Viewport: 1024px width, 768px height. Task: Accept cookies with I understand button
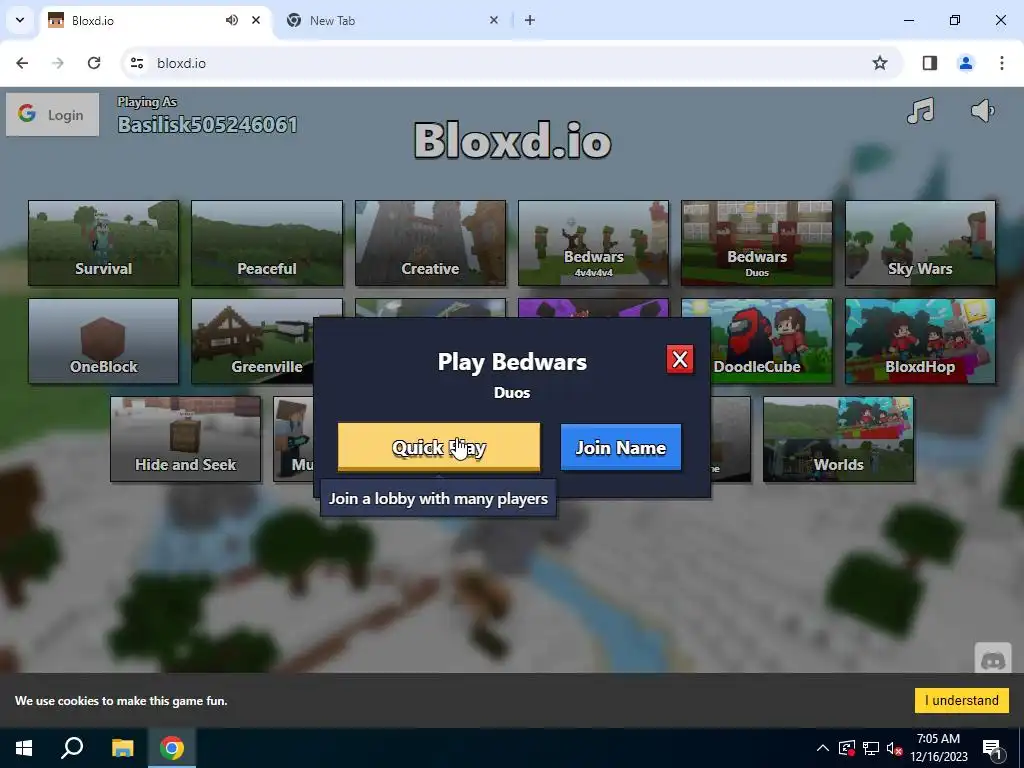pos(961,700)
